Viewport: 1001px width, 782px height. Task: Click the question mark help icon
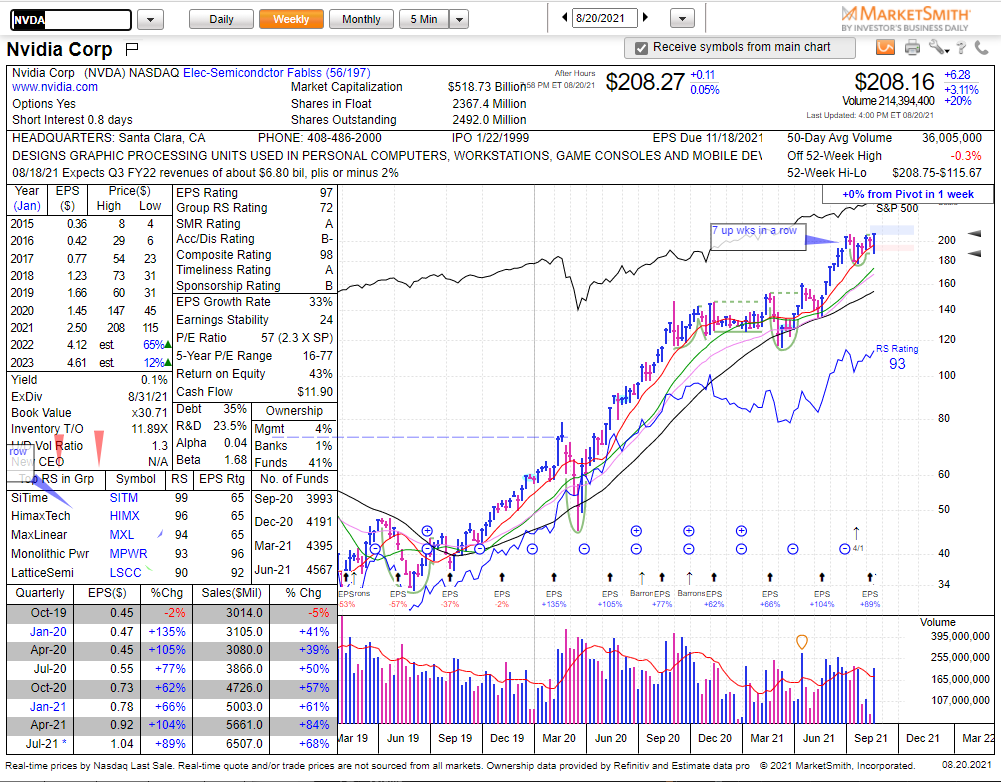pyautogui.click(x=961, y=47)
